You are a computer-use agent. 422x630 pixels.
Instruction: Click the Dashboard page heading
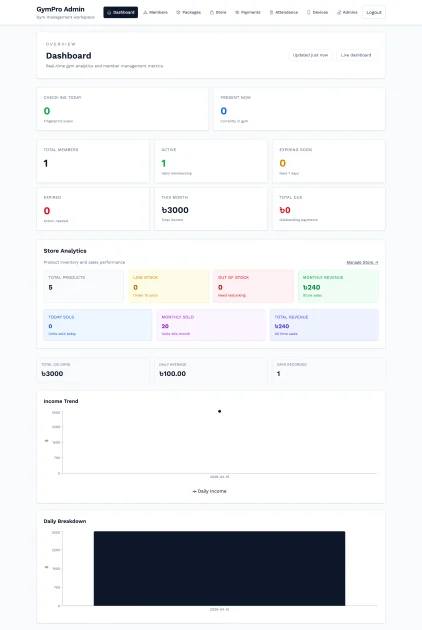click(x=68, y=55)
